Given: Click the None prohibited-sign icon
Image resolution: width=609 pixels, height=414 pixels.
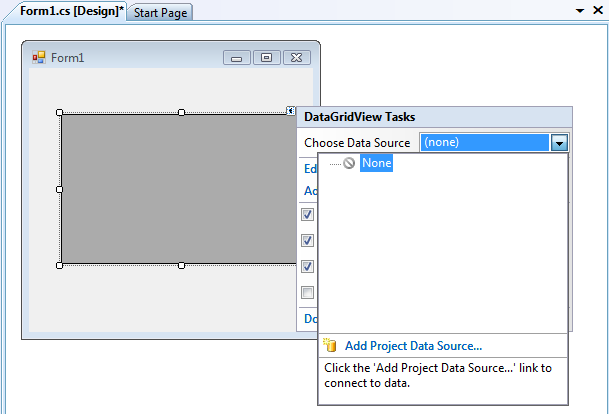Looking at the screenshot, I should click(x=349, y=163).
